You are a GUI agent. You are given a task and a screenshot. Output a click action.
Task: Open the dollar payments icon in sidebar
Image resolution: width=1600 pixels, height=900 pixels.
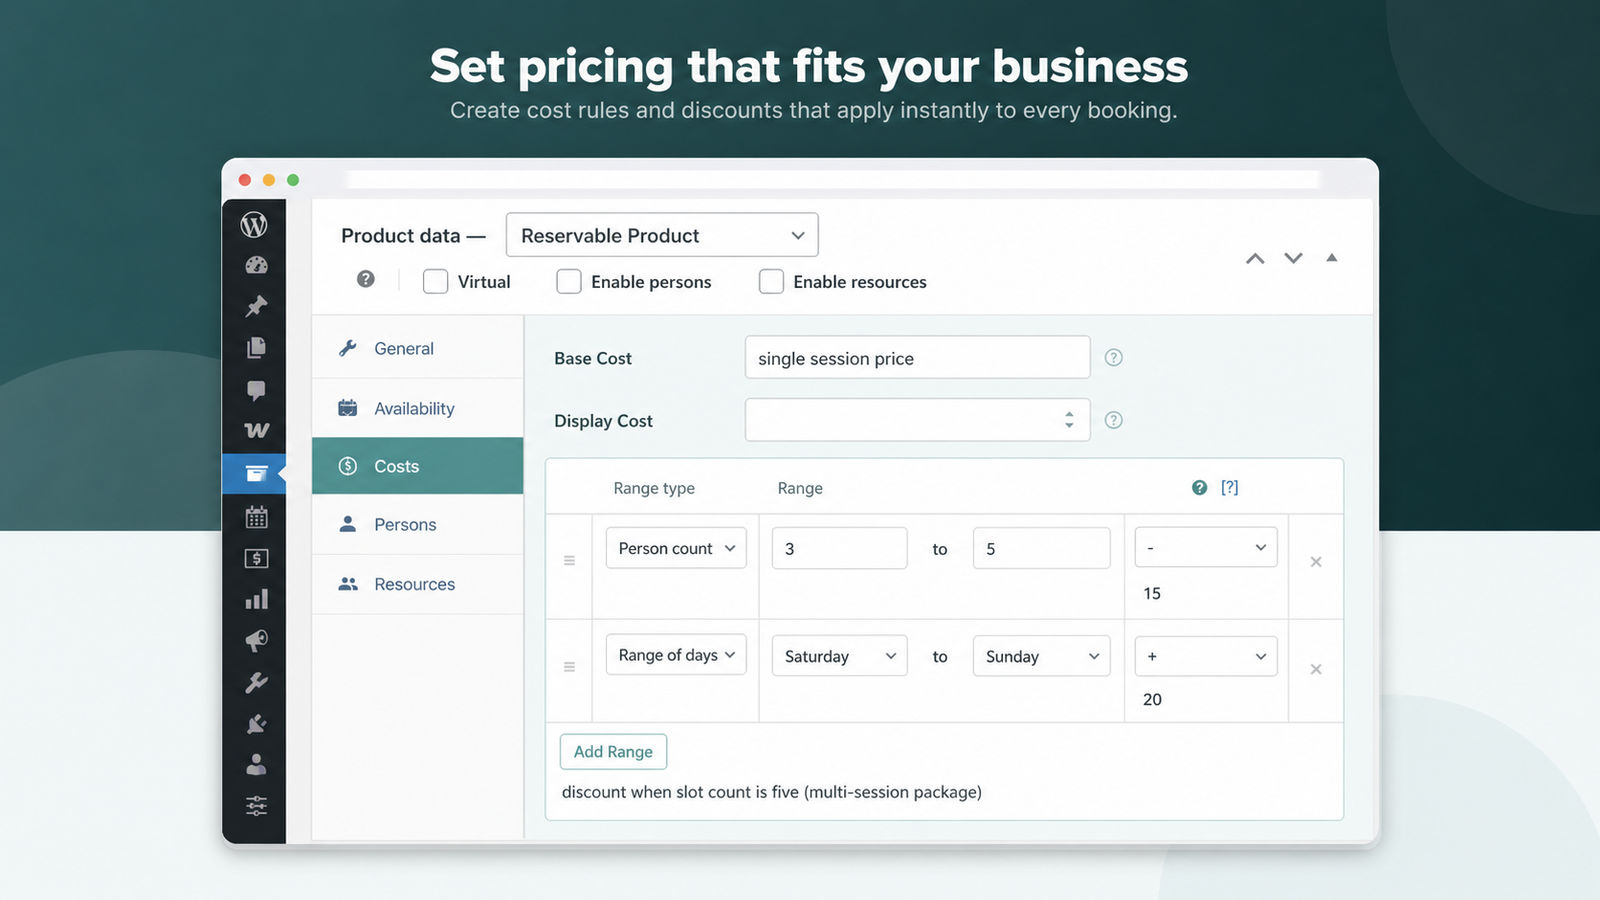tap(256, 558)
